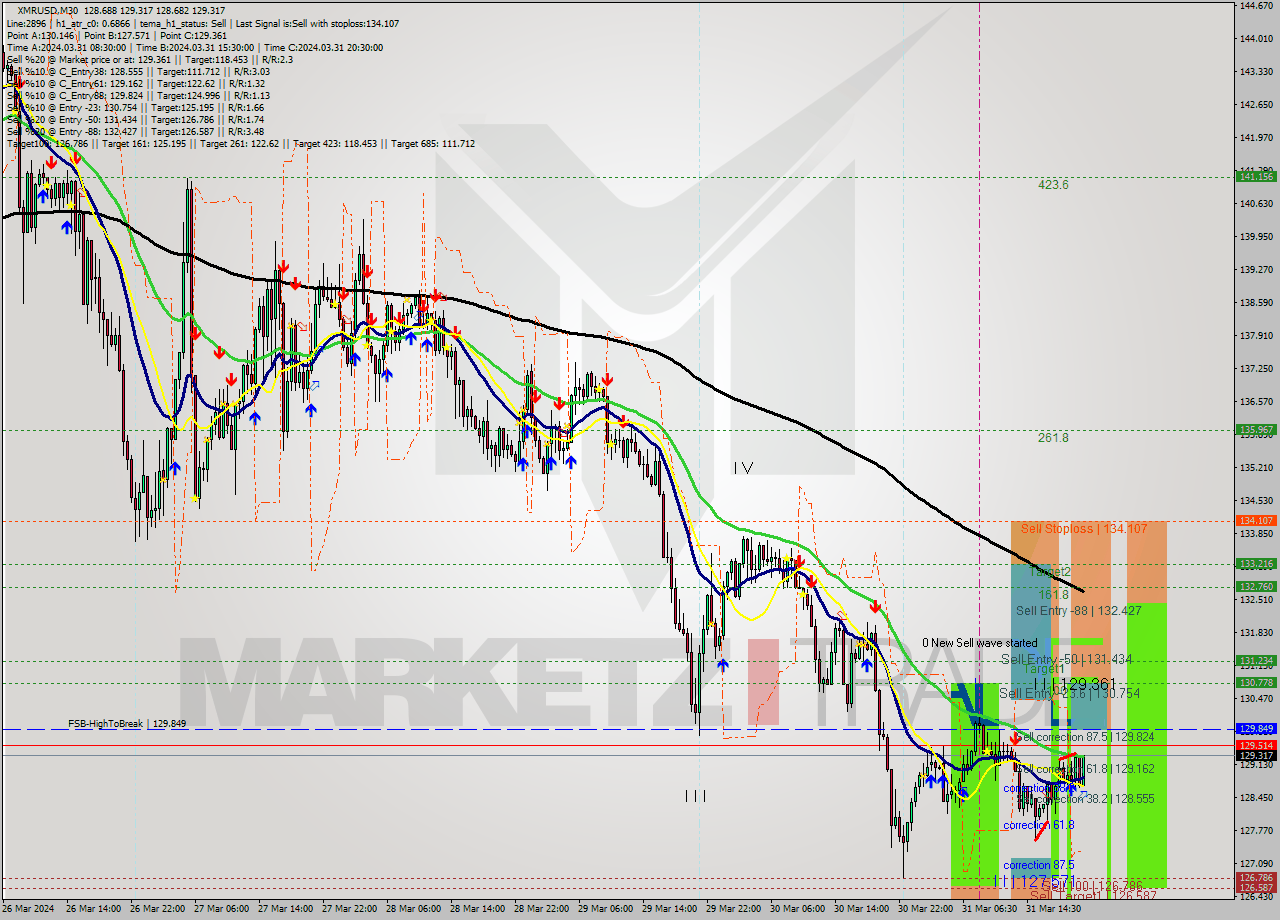Image resolution: width=1280 pixels, height=920 pixels.
Task: Click the 'I V' wave label
Action: (x=742, y=467)
